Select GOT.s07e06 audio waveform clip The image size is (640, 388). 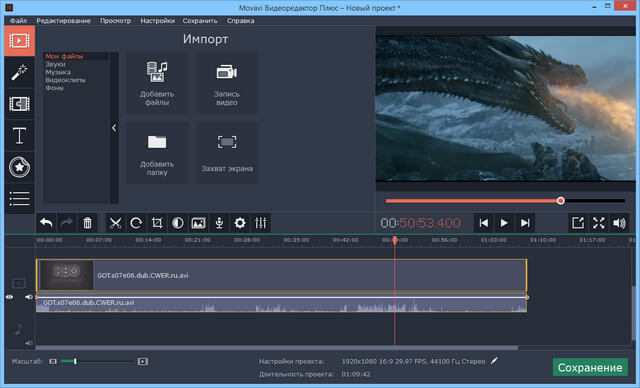282,305
